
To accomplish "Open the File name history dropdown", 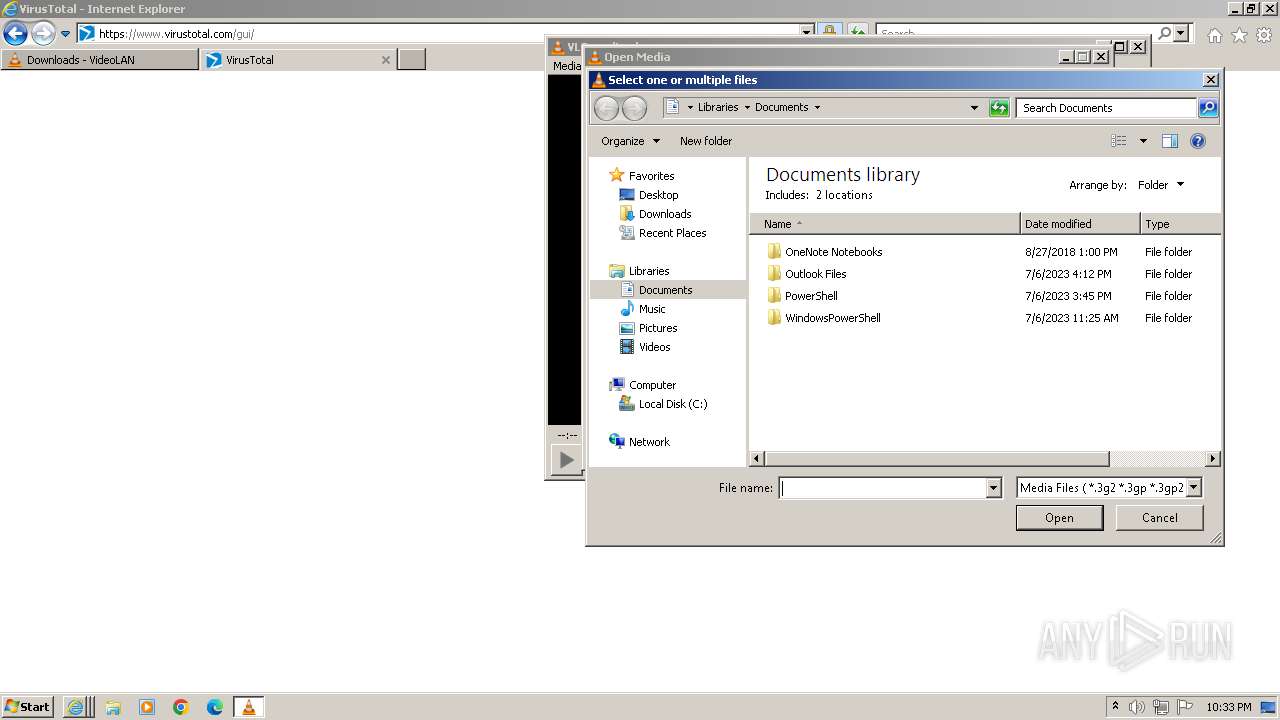I will pos(993,488).
